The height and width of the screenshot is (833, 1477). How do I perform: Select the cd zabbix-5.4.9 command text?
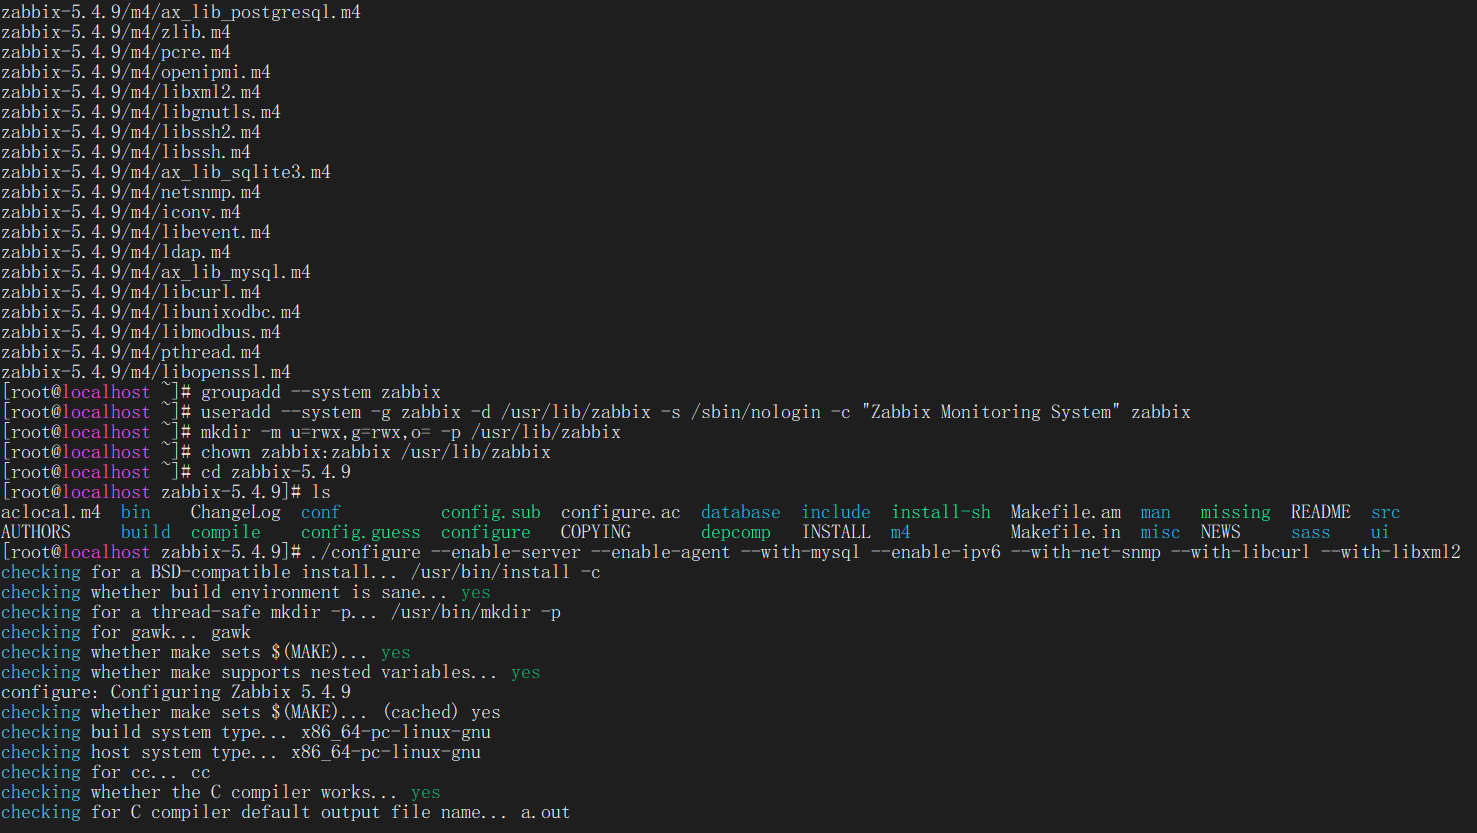click(x=275, y=471)
